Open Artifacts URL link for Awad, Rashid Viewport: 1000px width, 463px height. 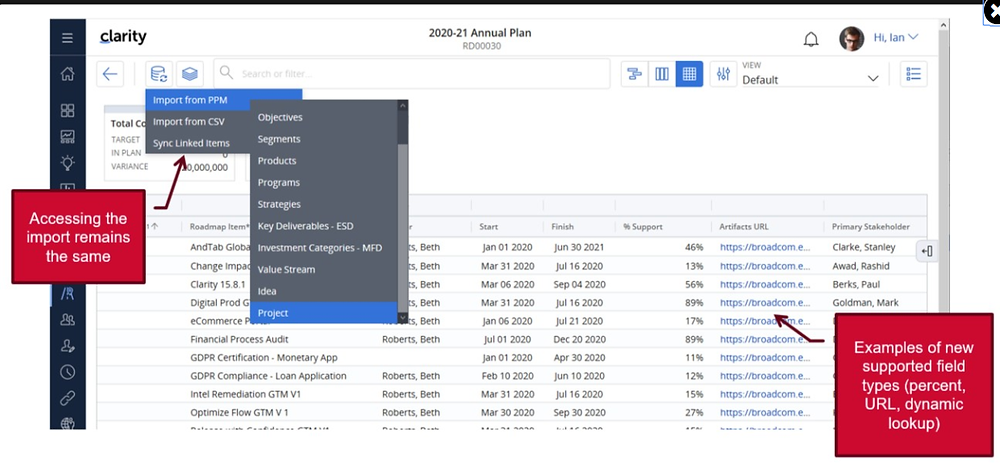(765, 266)
